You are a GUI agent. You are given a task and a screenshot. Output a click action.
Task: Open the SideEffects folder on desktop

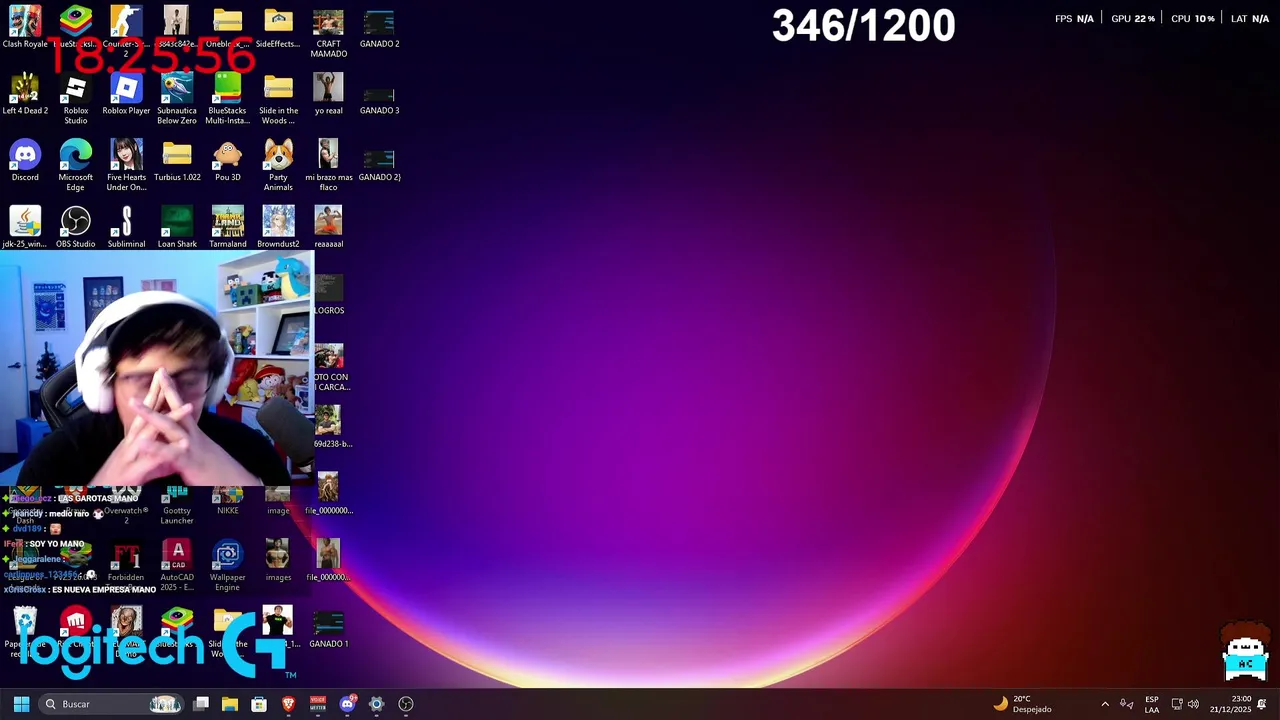pos(278,28)
